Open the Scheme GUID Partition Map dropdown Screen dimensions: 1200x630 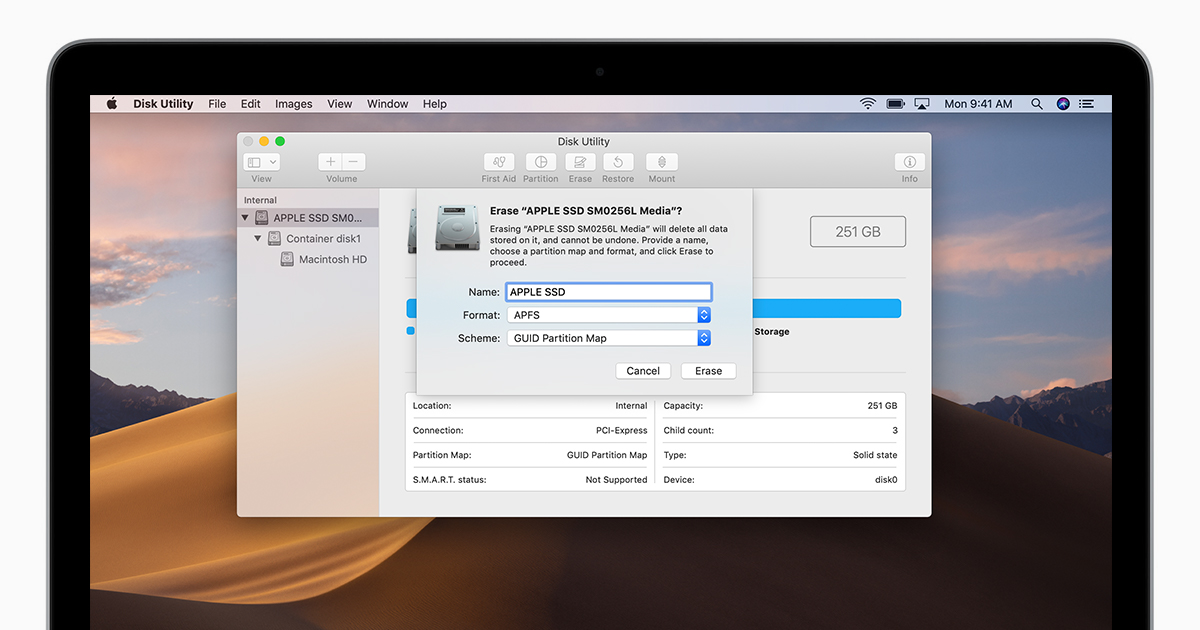click(609, 338)
